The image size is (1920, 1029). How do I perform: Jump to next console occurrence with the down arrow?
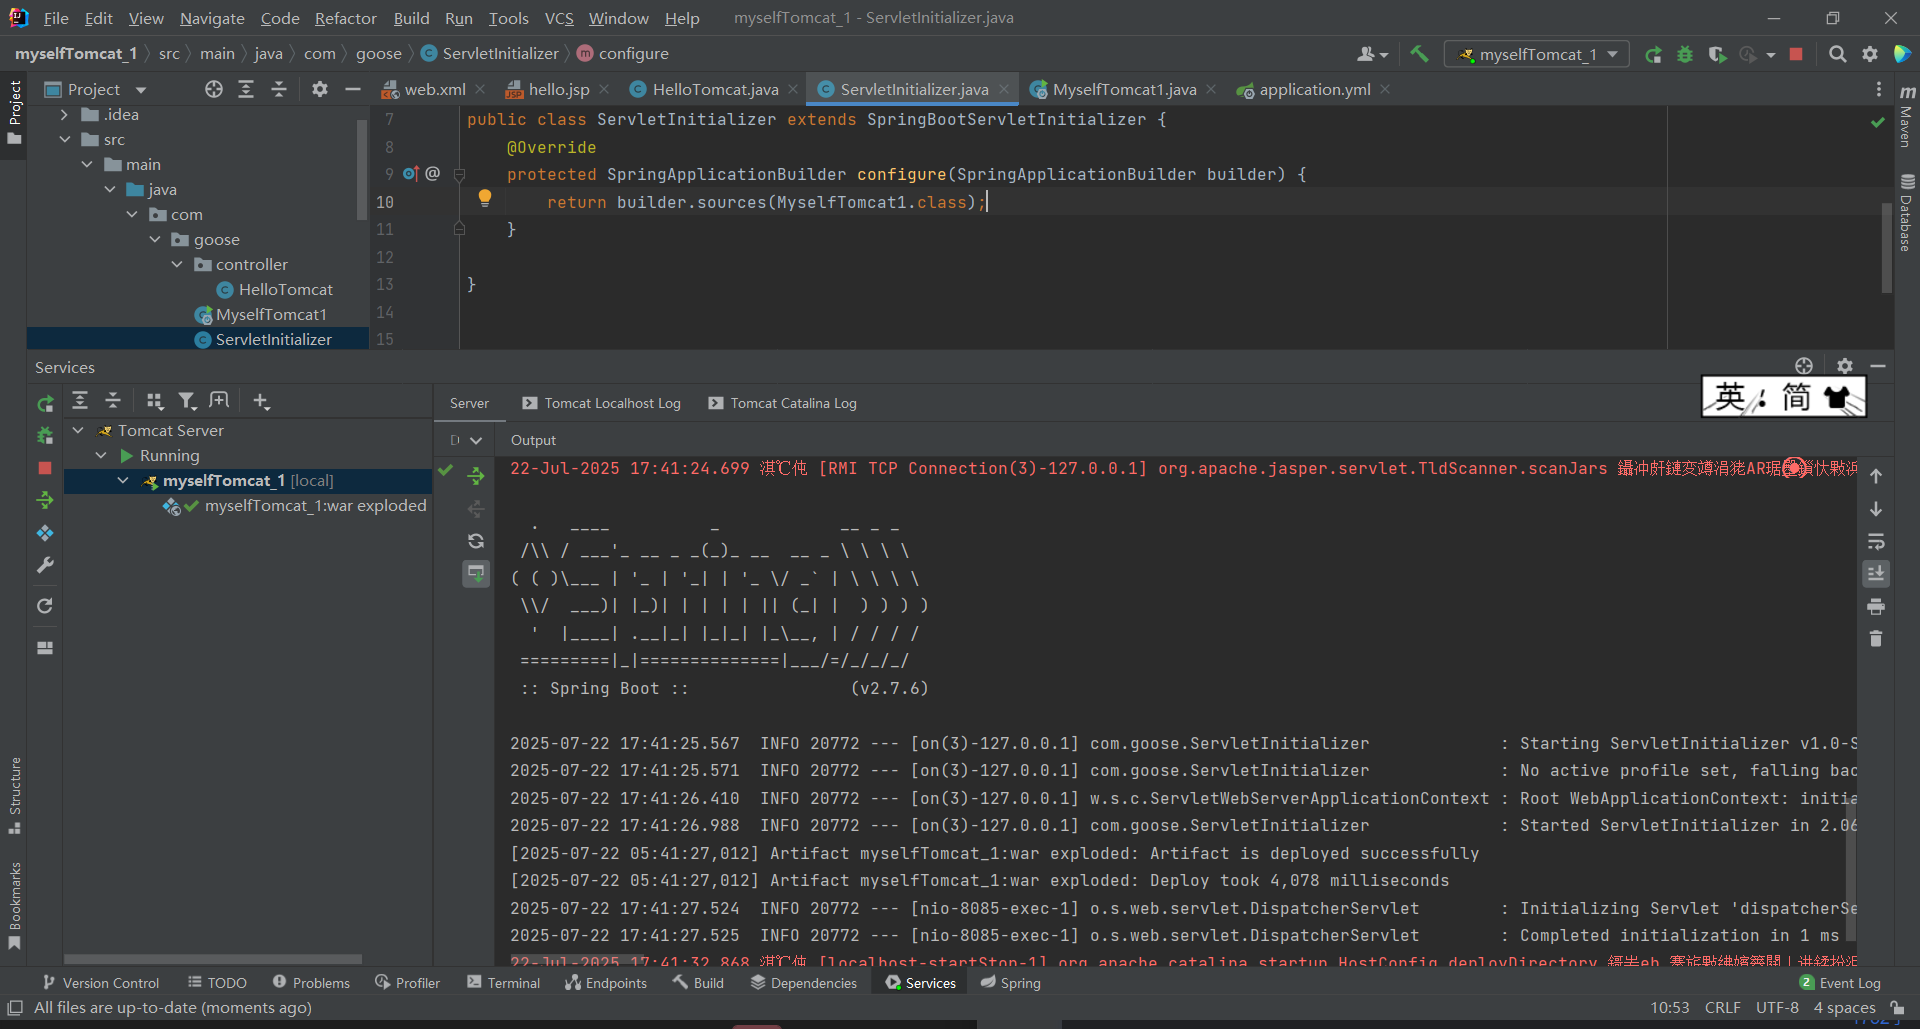[x=1876, y=509]
